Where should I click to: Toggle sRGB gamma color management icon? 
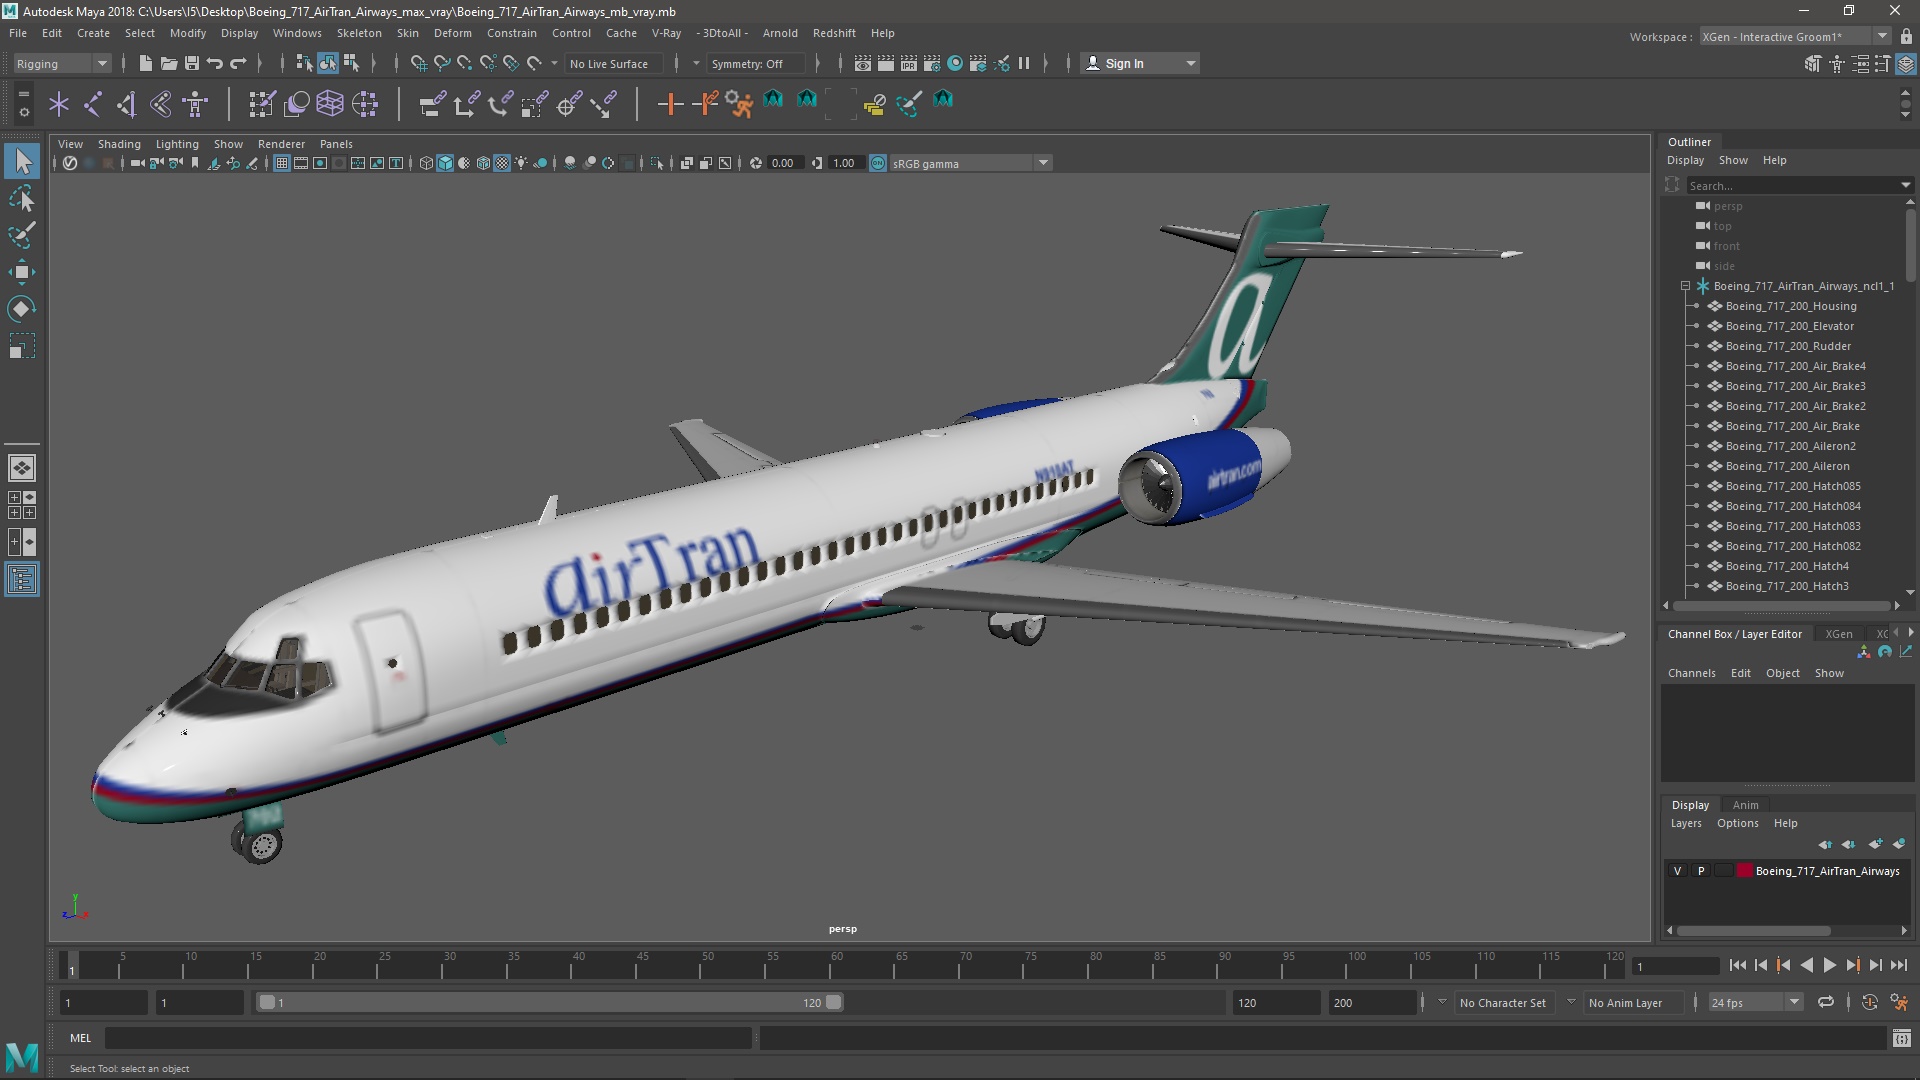click(878, 163)
